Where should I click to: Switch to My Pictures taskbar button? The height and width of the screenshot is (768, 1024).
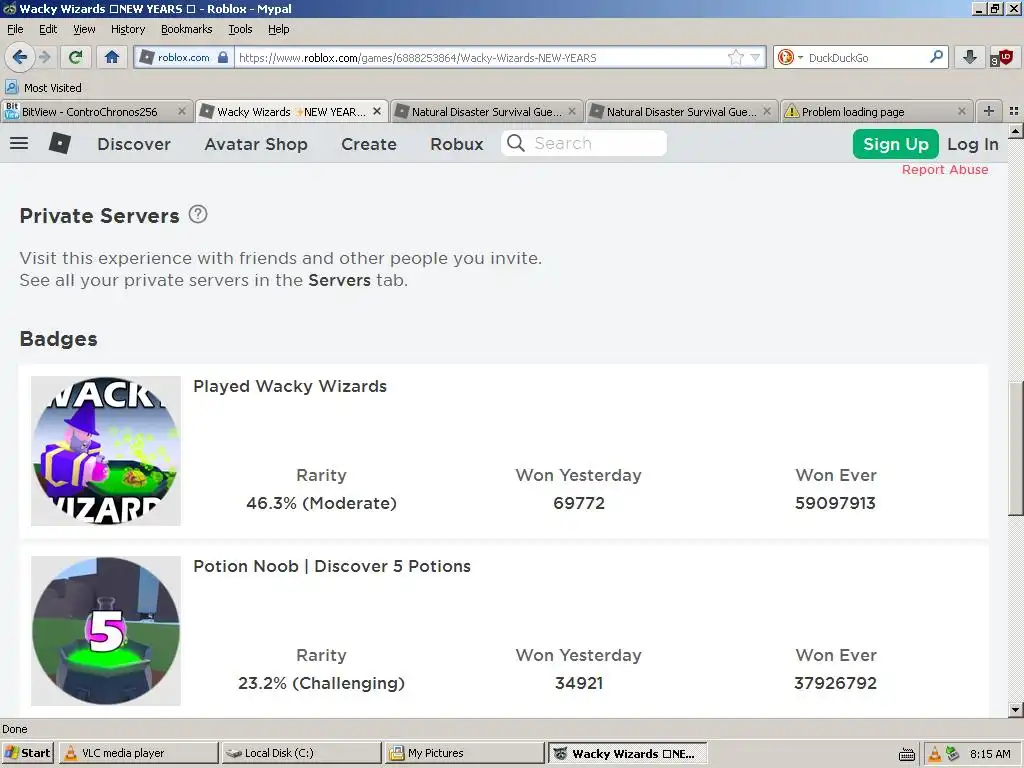point(464,753)
